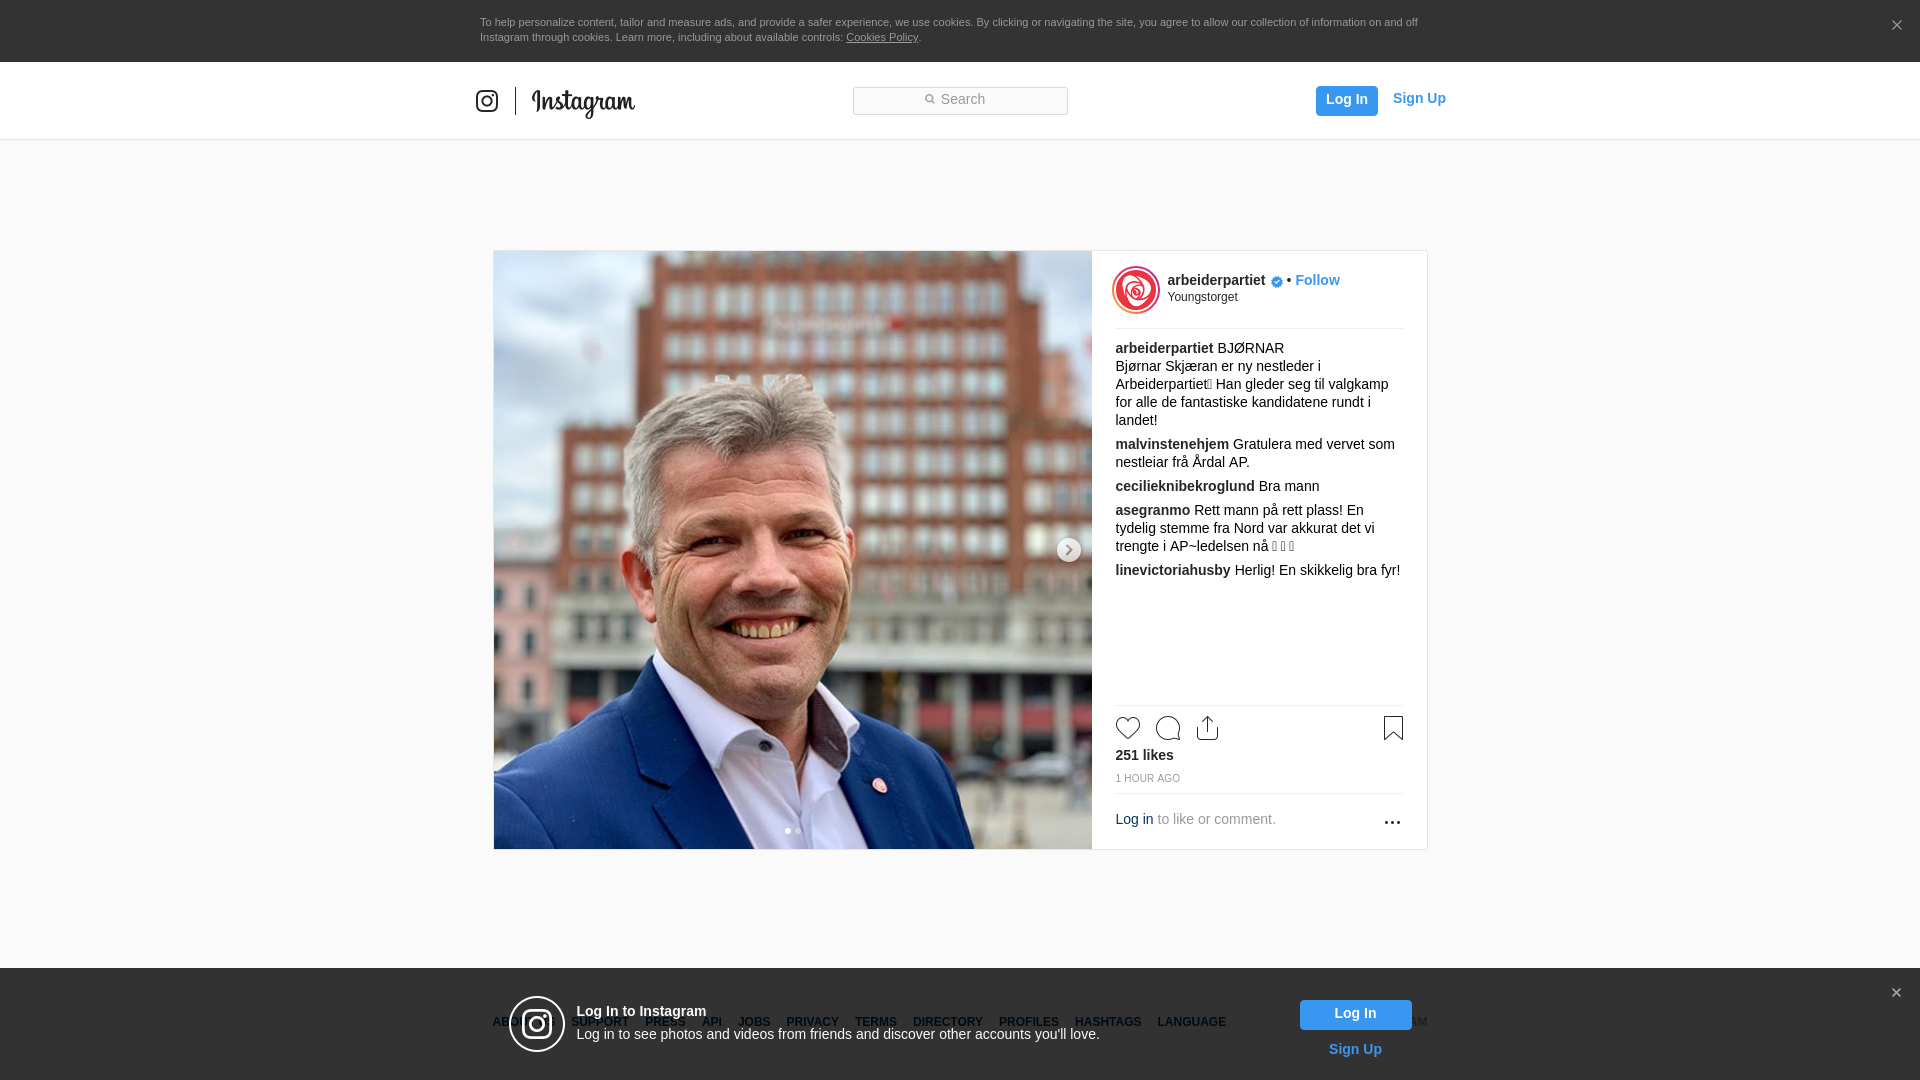Like the post with the heart icon
The image size is (1920, 1080).
[1128, 728]
